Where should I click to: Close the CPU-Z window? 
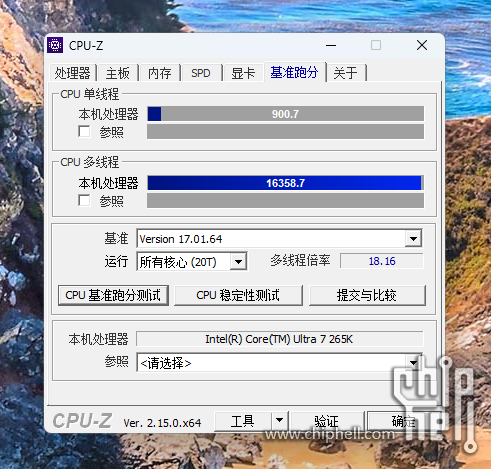click(x=422, y=45)
